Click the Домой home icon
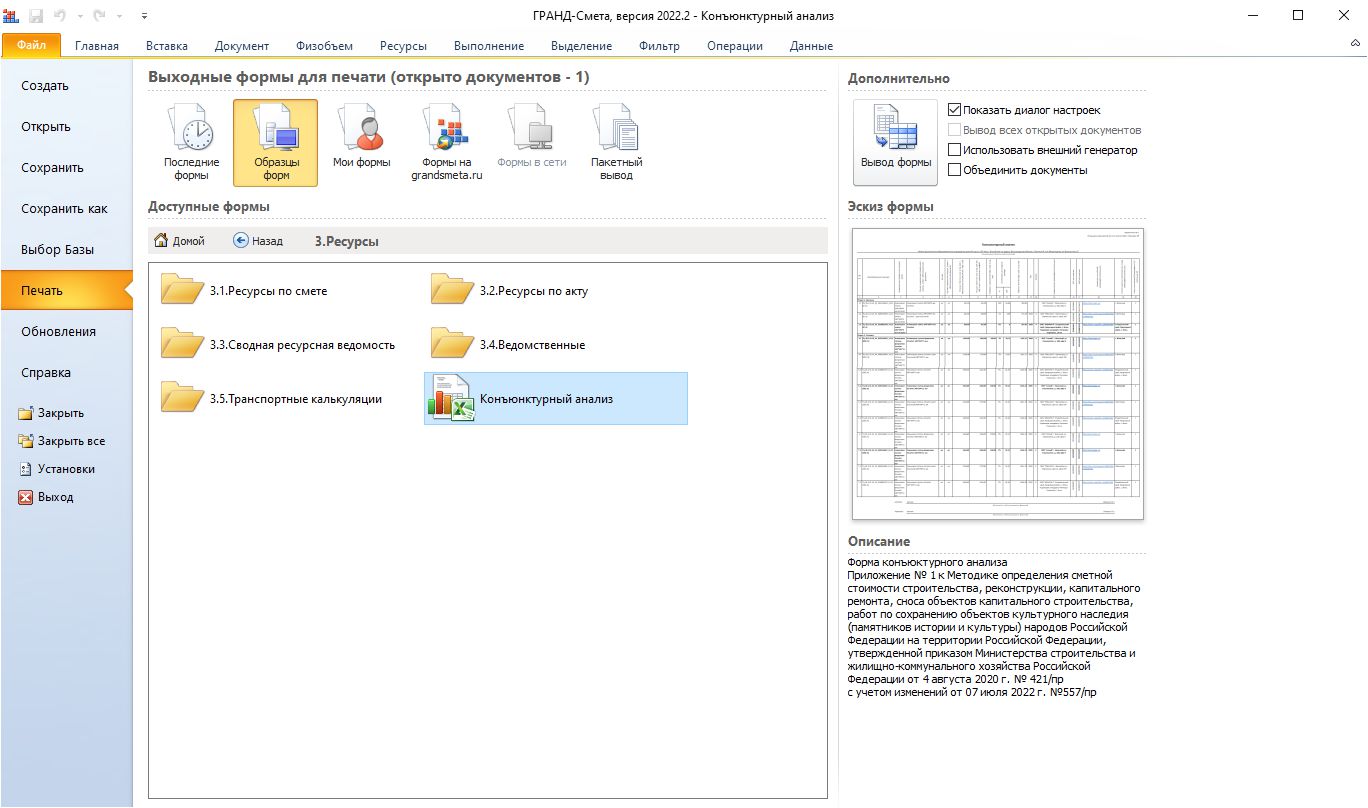Screen dimensions: 1368x808 pos(161,240)
